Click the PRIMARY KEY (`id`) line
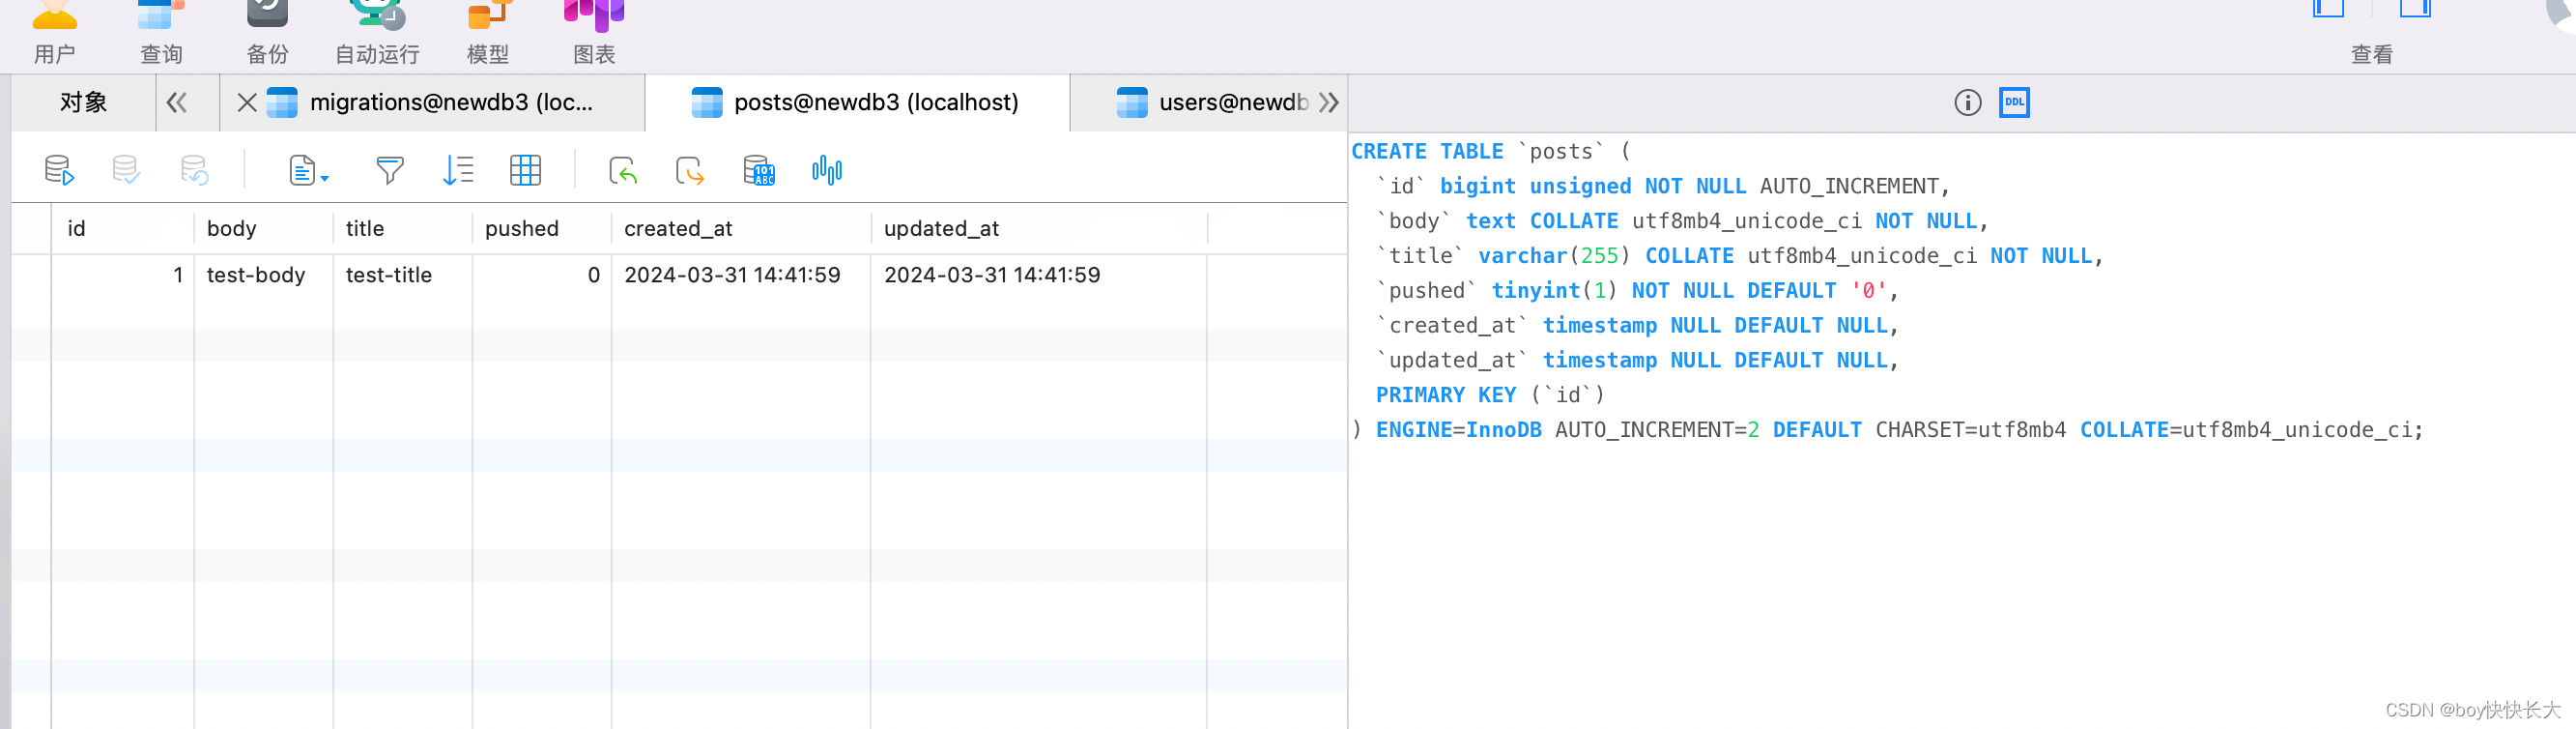The width and height of the screenshot is (2576, 729). pos(1490,395)
